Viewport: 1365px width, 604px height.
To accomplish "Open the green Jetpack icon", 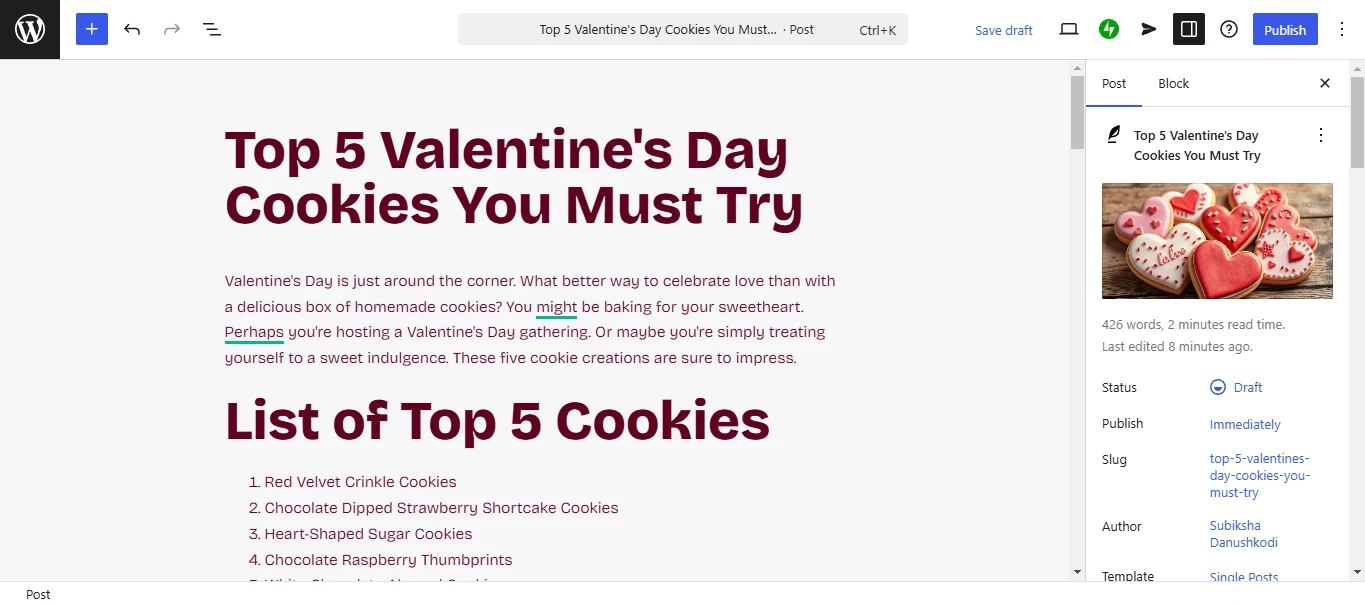I will pos(1109,29).
